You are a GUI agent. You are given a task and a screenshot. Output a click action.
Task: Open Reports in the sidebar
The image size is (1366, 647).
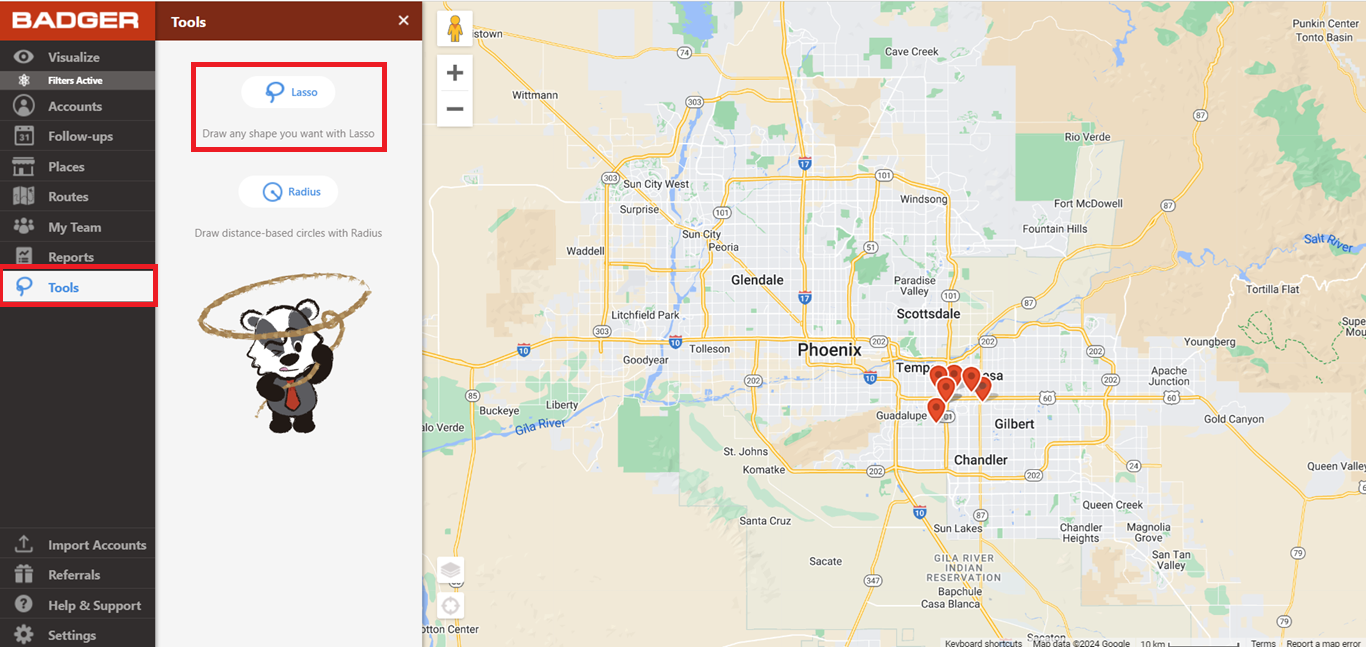click(77, 257)
